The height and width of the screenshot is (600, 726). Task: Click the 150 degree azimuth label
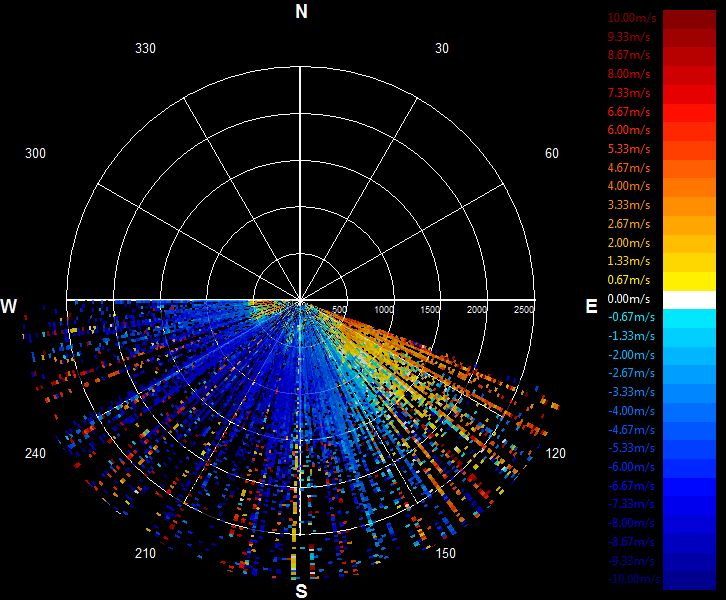click(x=445, y=553)
